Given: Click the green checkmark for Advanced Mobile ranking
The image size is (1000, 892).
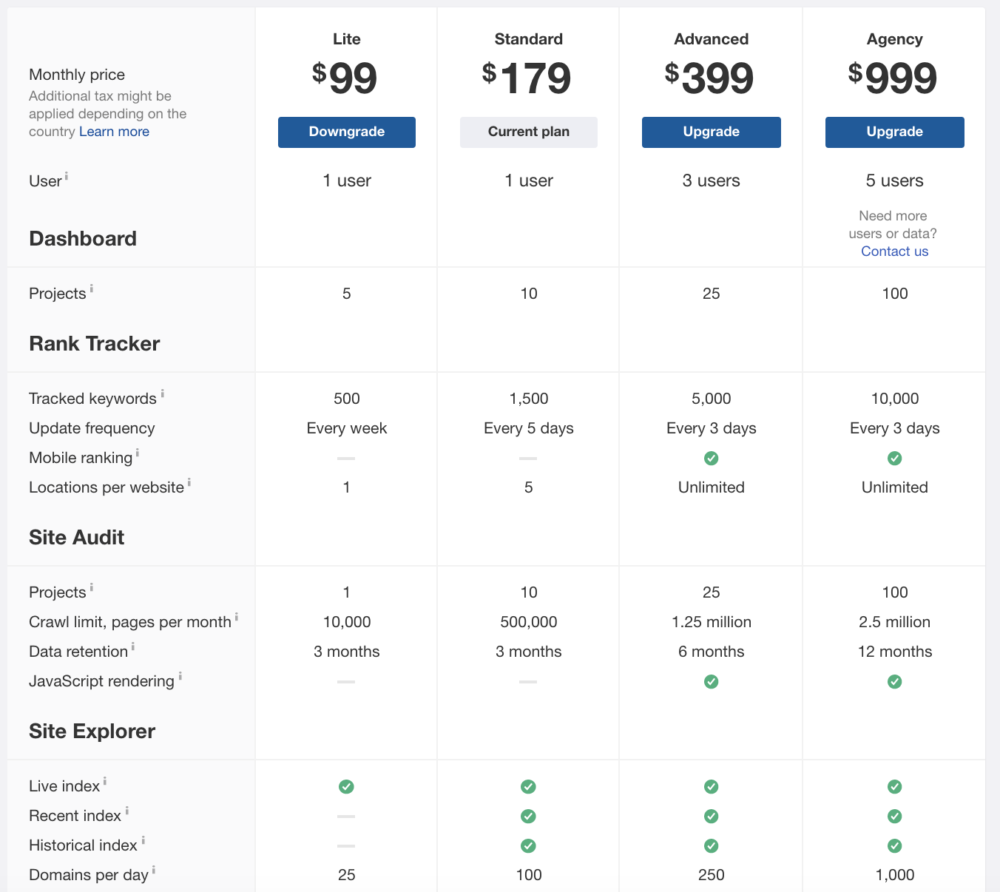Looking at the screenshot, I should click(x=711, y=458).
